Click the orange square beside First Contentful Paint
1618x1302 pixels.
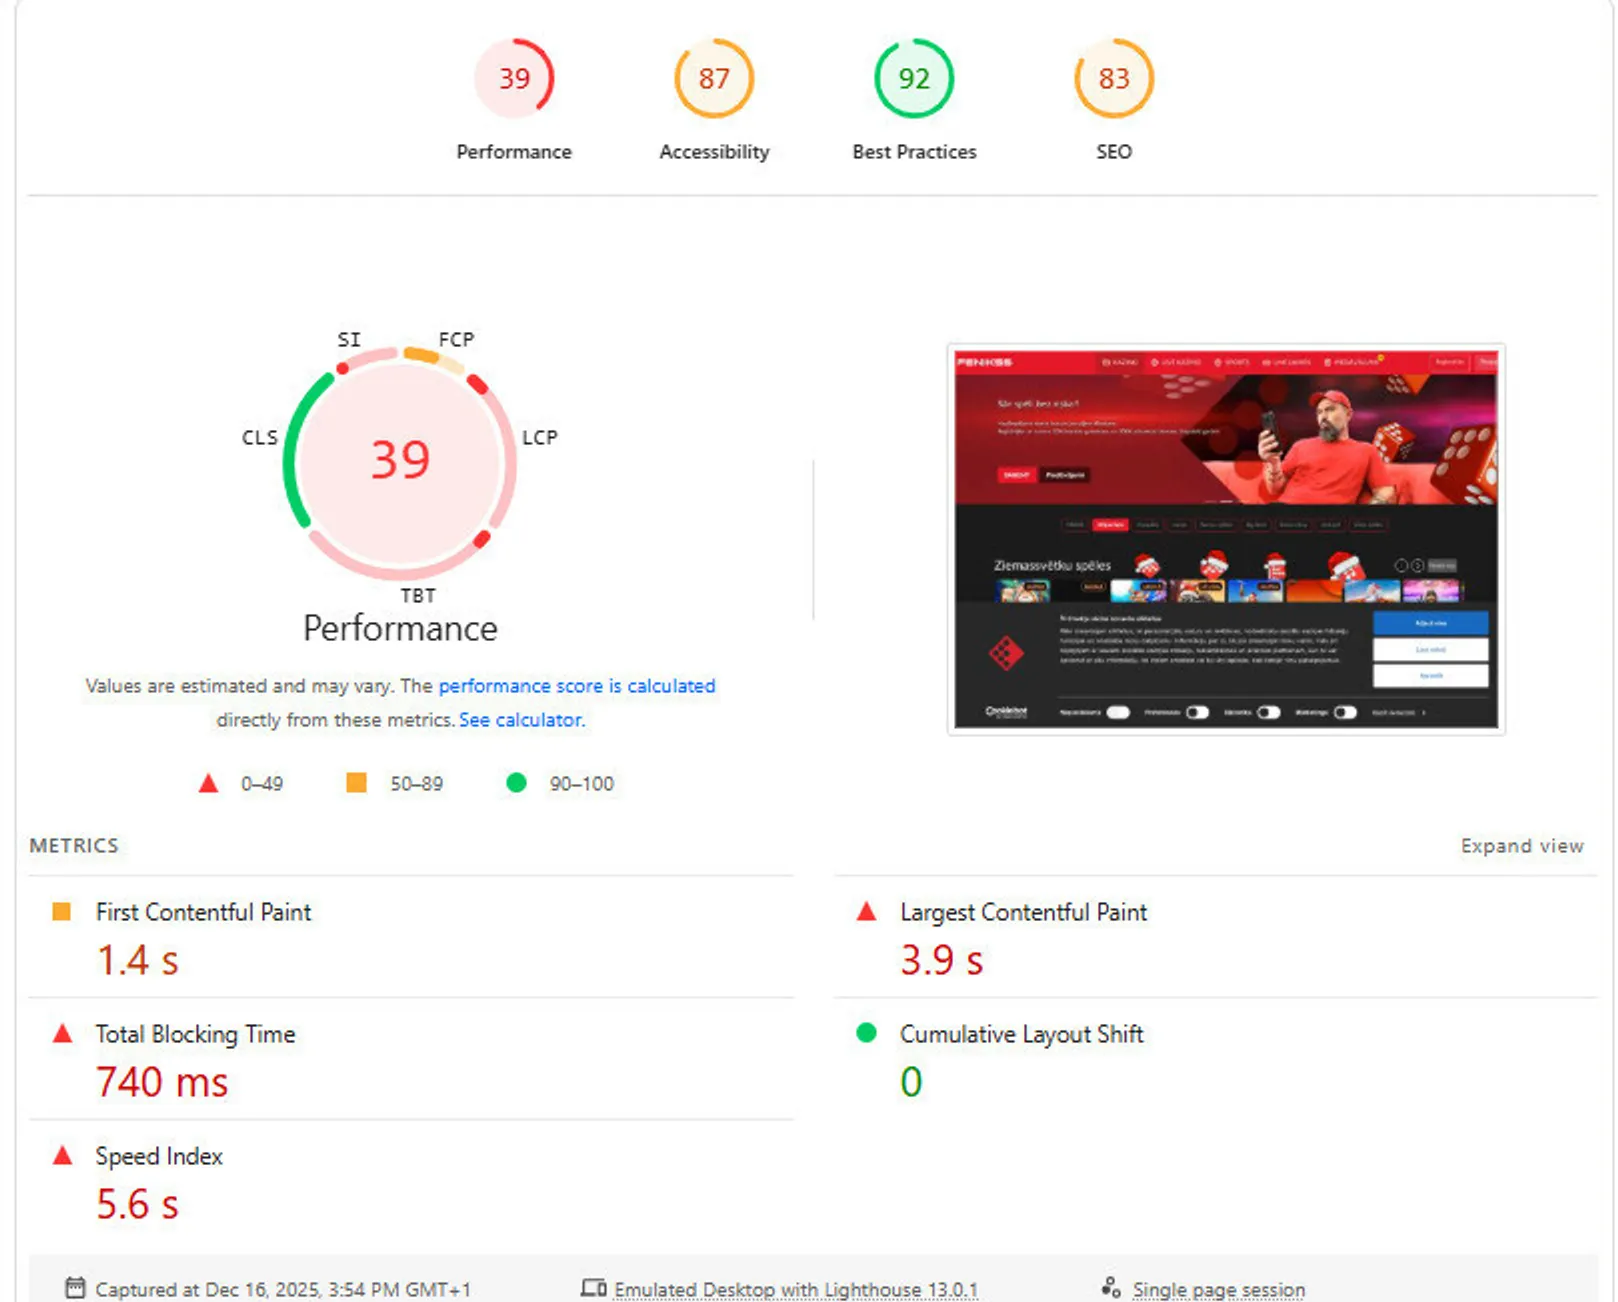pyautogui.click(x=62, y=912)
